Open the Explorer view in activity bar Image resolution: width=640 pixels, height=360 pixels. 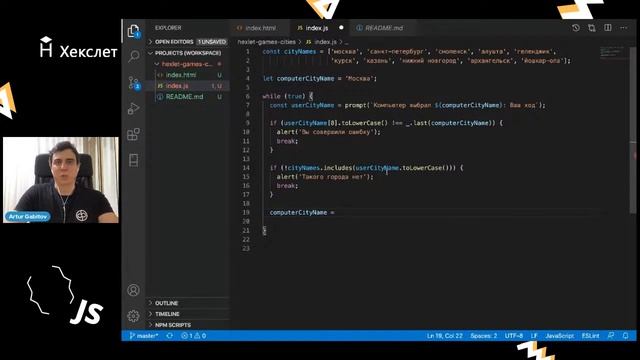click(133, 31)
